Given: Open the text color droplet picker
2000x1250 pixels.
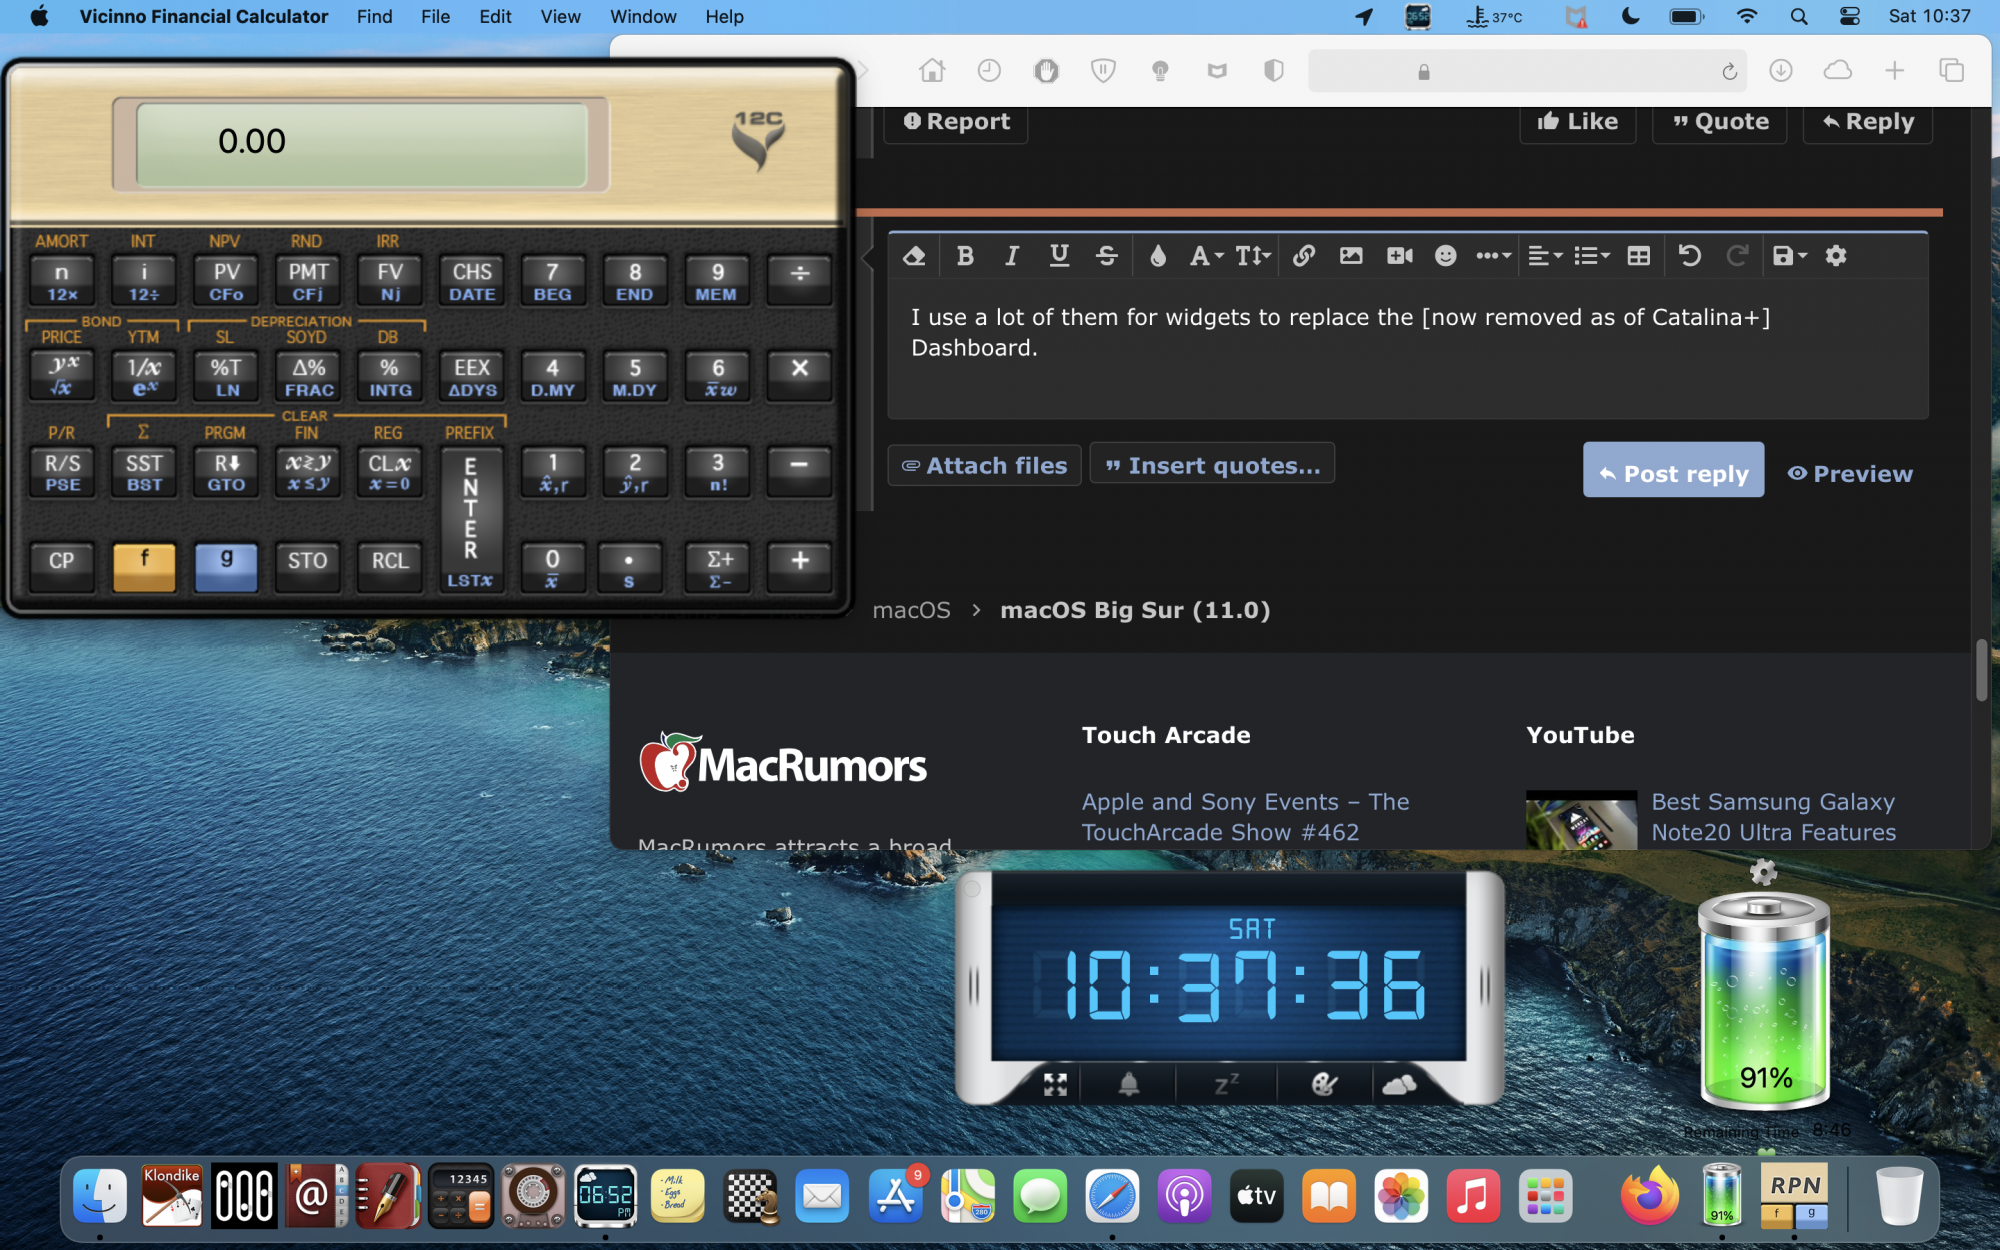Looking at the screenshot, I should tap(1158, 256).
